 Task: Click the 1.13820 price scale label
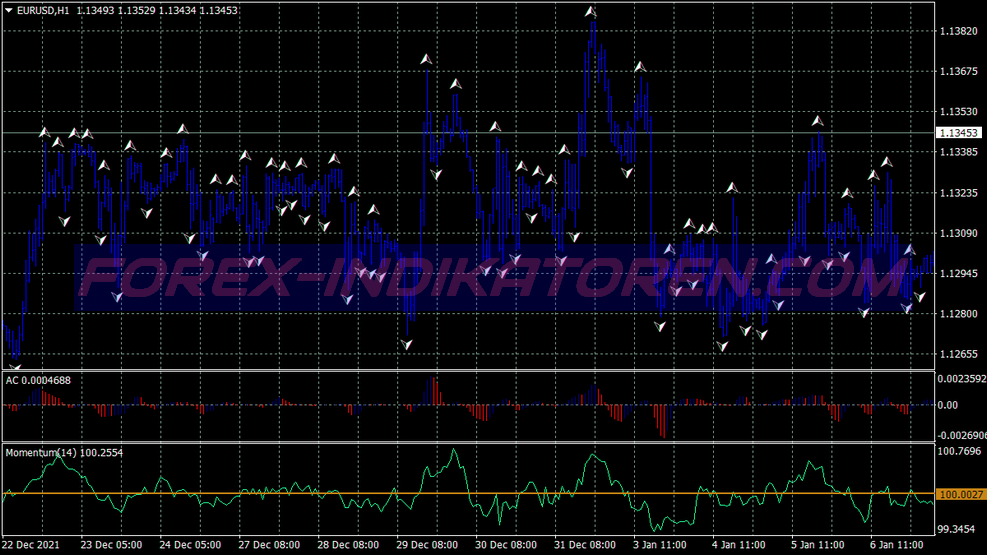[x=958, y=32]
